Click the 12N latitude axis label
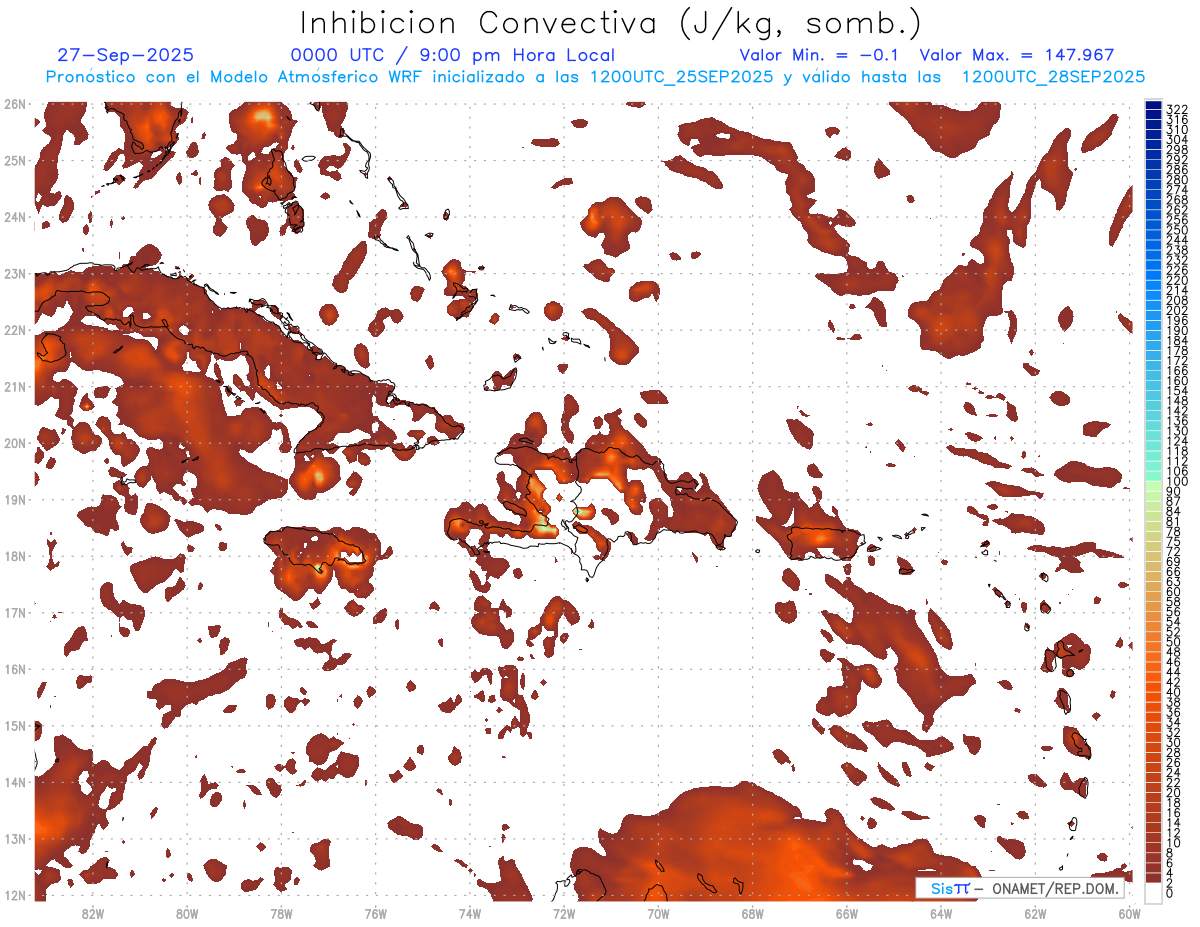Screen dimensions: 1200x927 [x=14, y=895]
